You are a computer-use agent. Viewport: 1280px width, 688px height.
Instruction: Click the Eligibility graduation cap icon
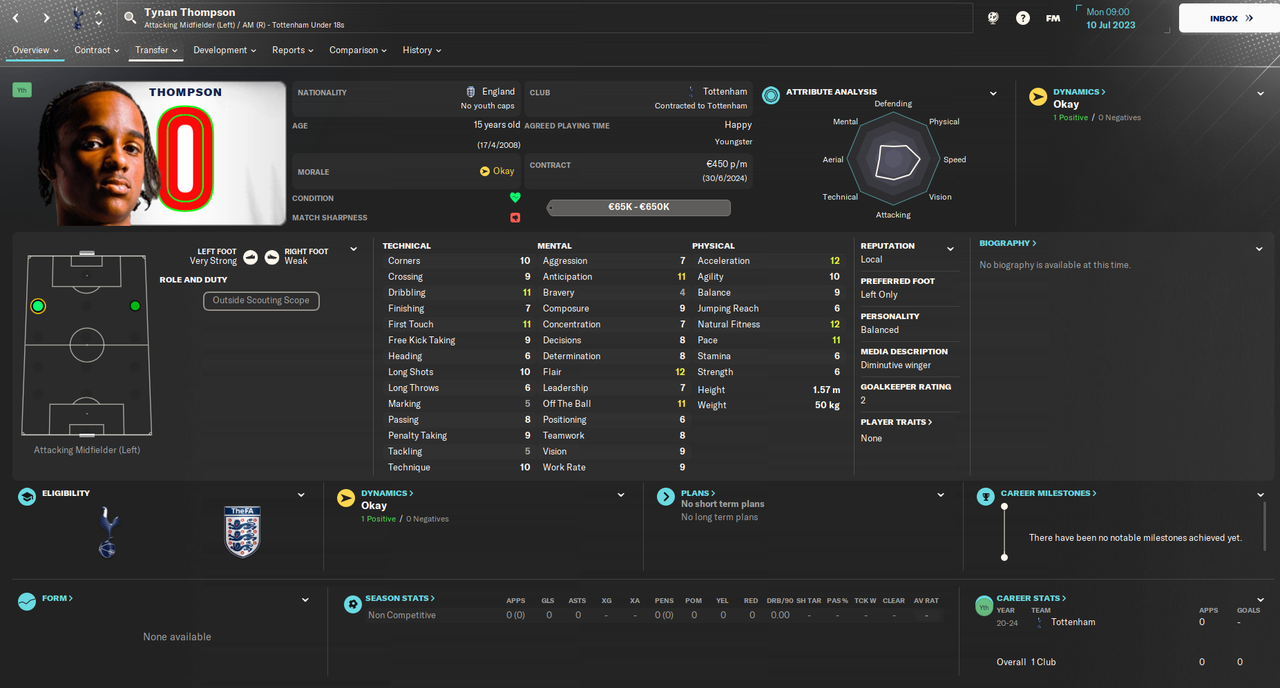[27, 497]
